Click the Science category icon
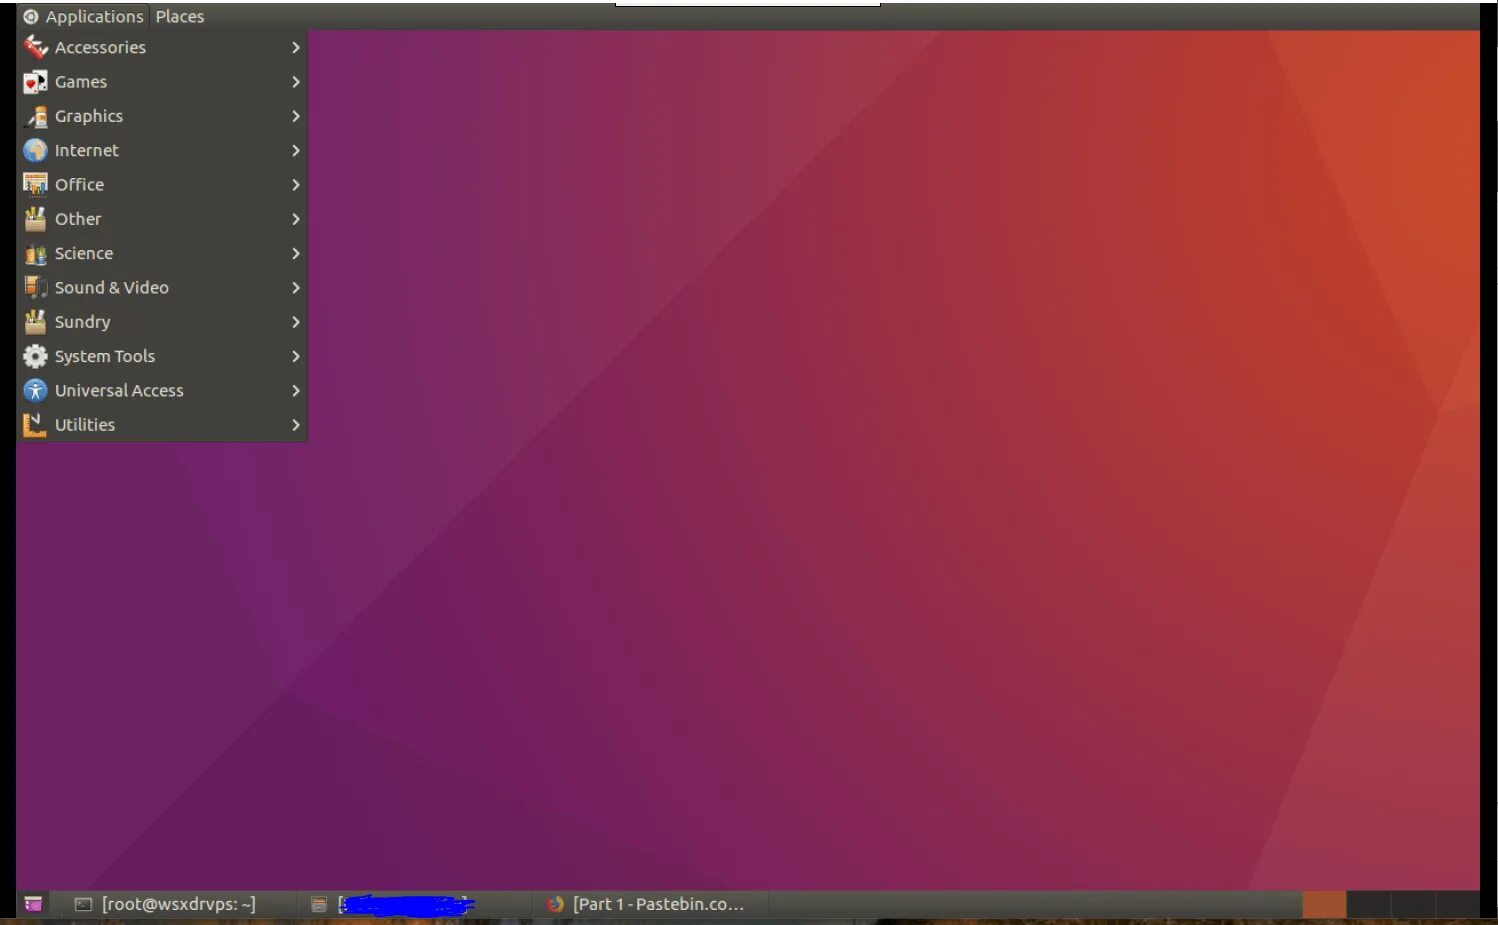The width and height of the screenshot is (1498, 925). point(35,253)
